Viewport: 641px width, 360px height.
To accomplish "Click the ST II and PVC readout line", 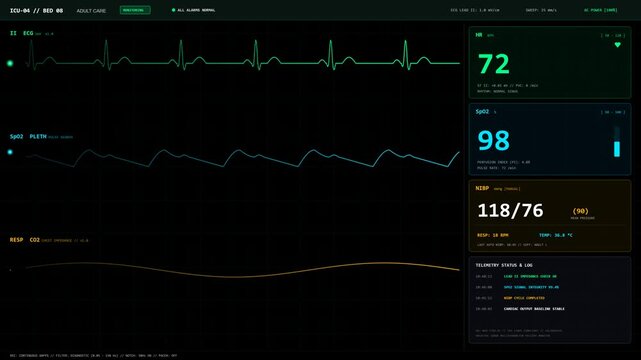I will [507, 85].
